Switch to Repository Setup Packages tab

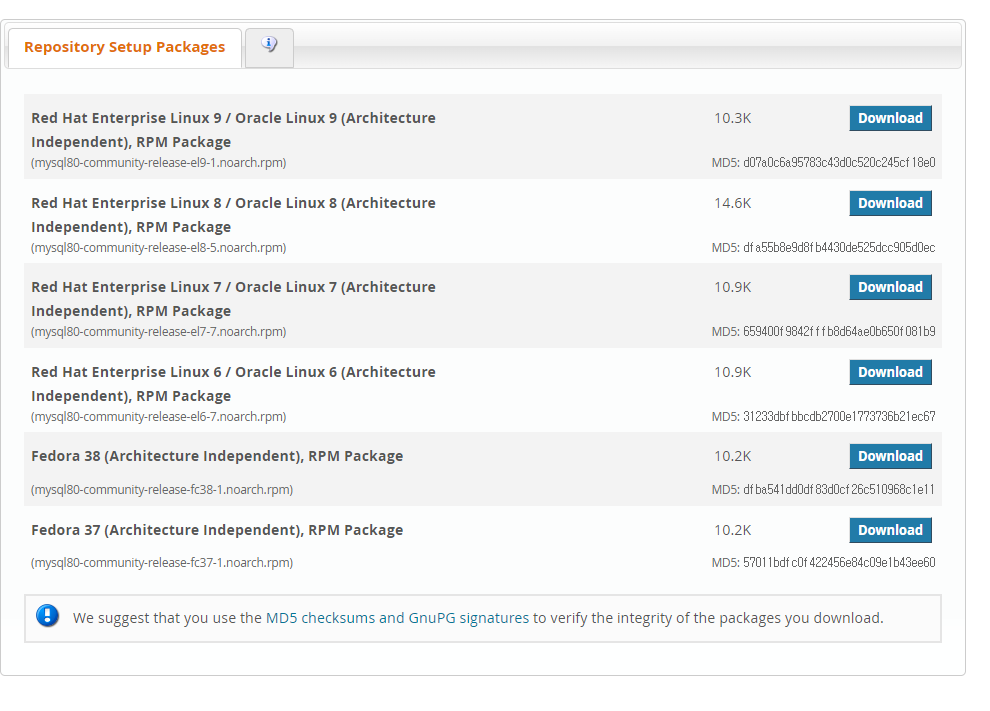pos(124,47)
